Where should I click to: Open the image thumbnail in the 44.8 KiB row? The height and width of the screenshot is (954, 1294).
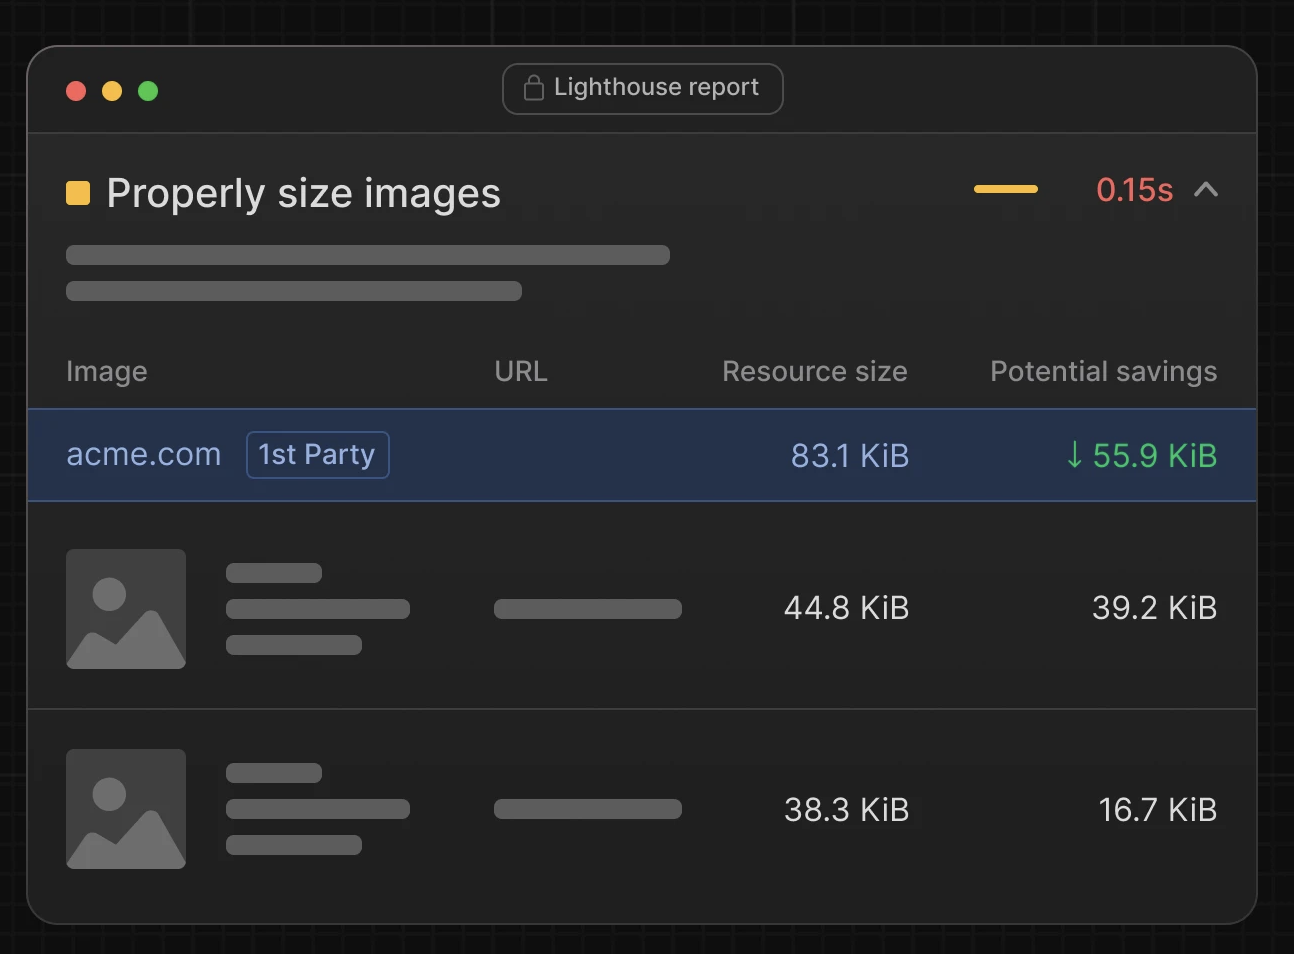pos(126,608)
